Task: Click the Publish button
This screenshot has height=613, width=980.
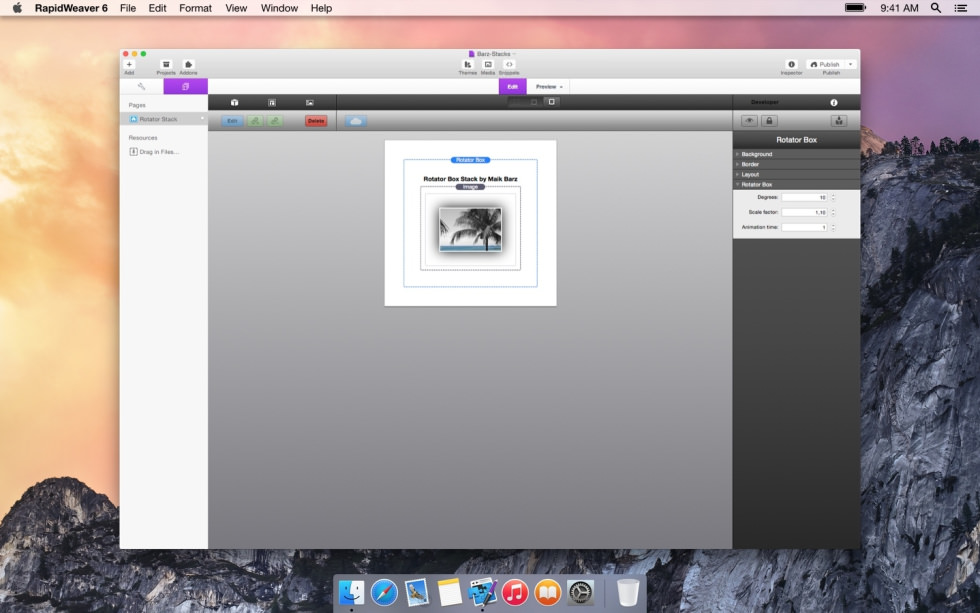Action: (825, 64)
